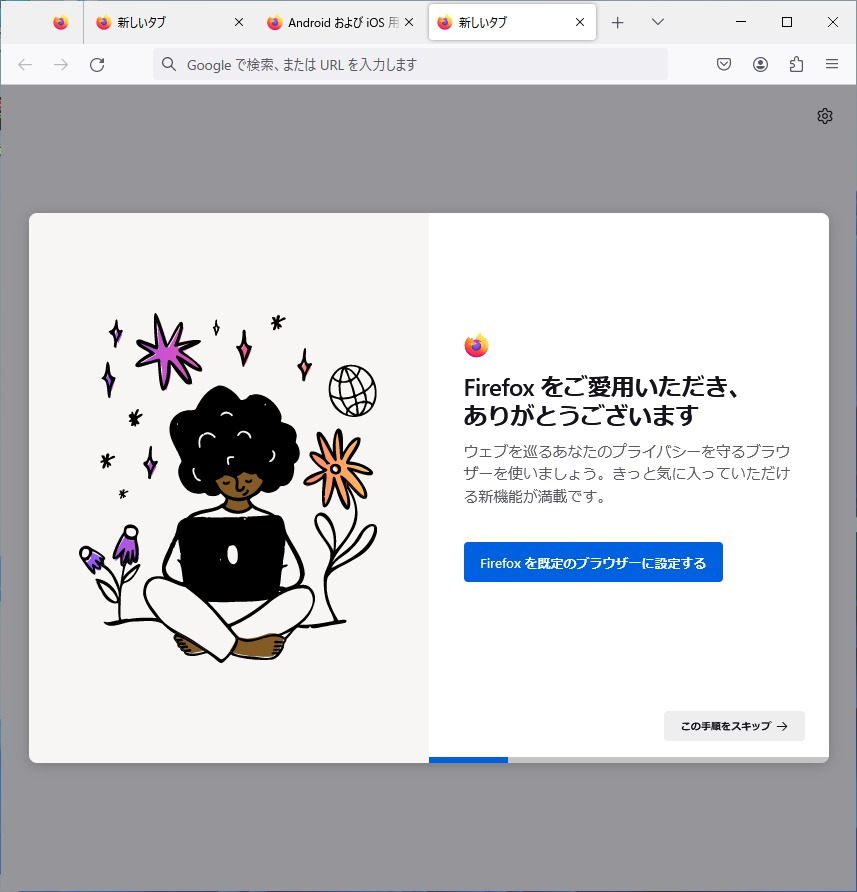Expand the list all tabs chevron
Viewport: 857px width, 892px height.
[658, 22]
